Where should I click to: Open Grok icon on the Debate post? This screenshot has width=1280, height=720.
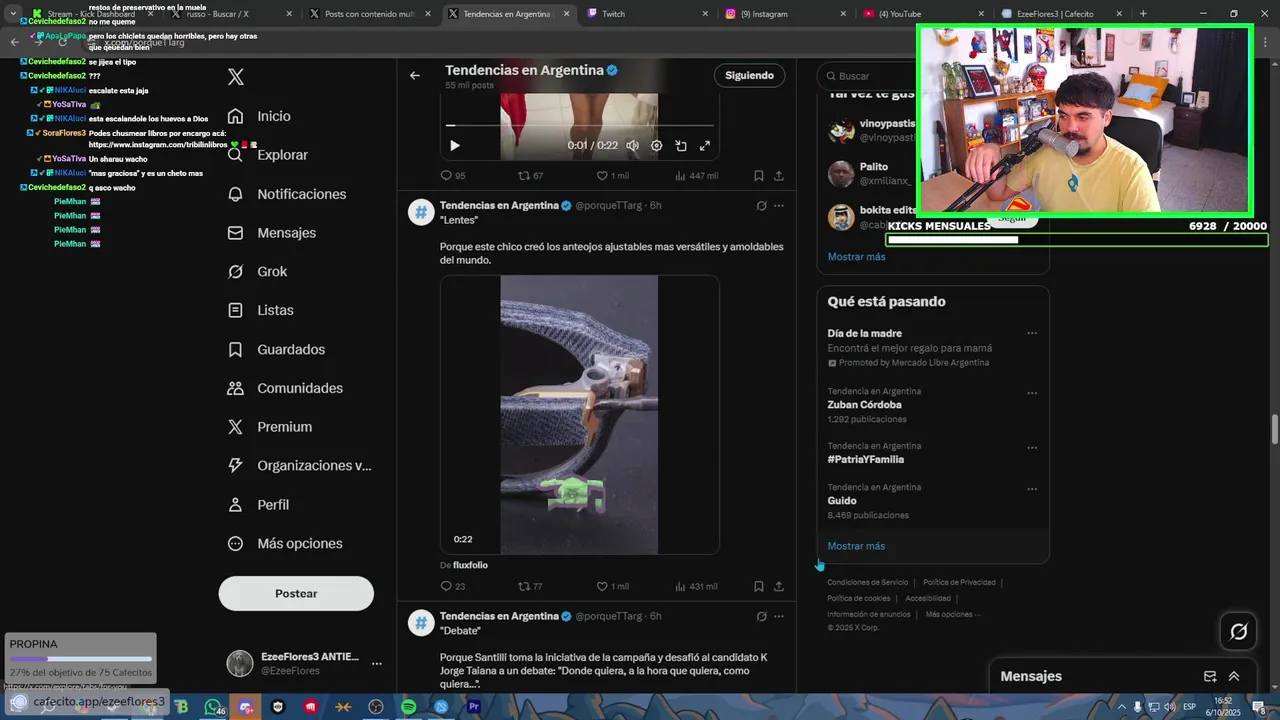coord(762,617)
